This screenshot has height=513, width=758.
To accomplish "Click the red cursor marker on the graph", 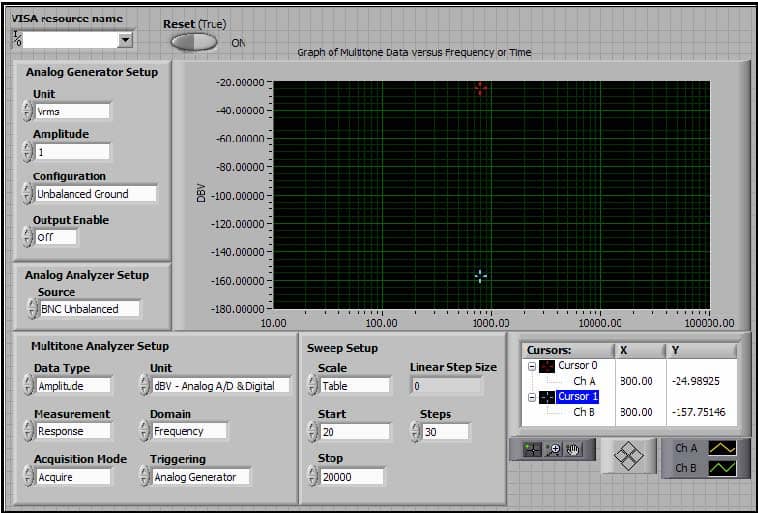I will [x=481, y=89].
